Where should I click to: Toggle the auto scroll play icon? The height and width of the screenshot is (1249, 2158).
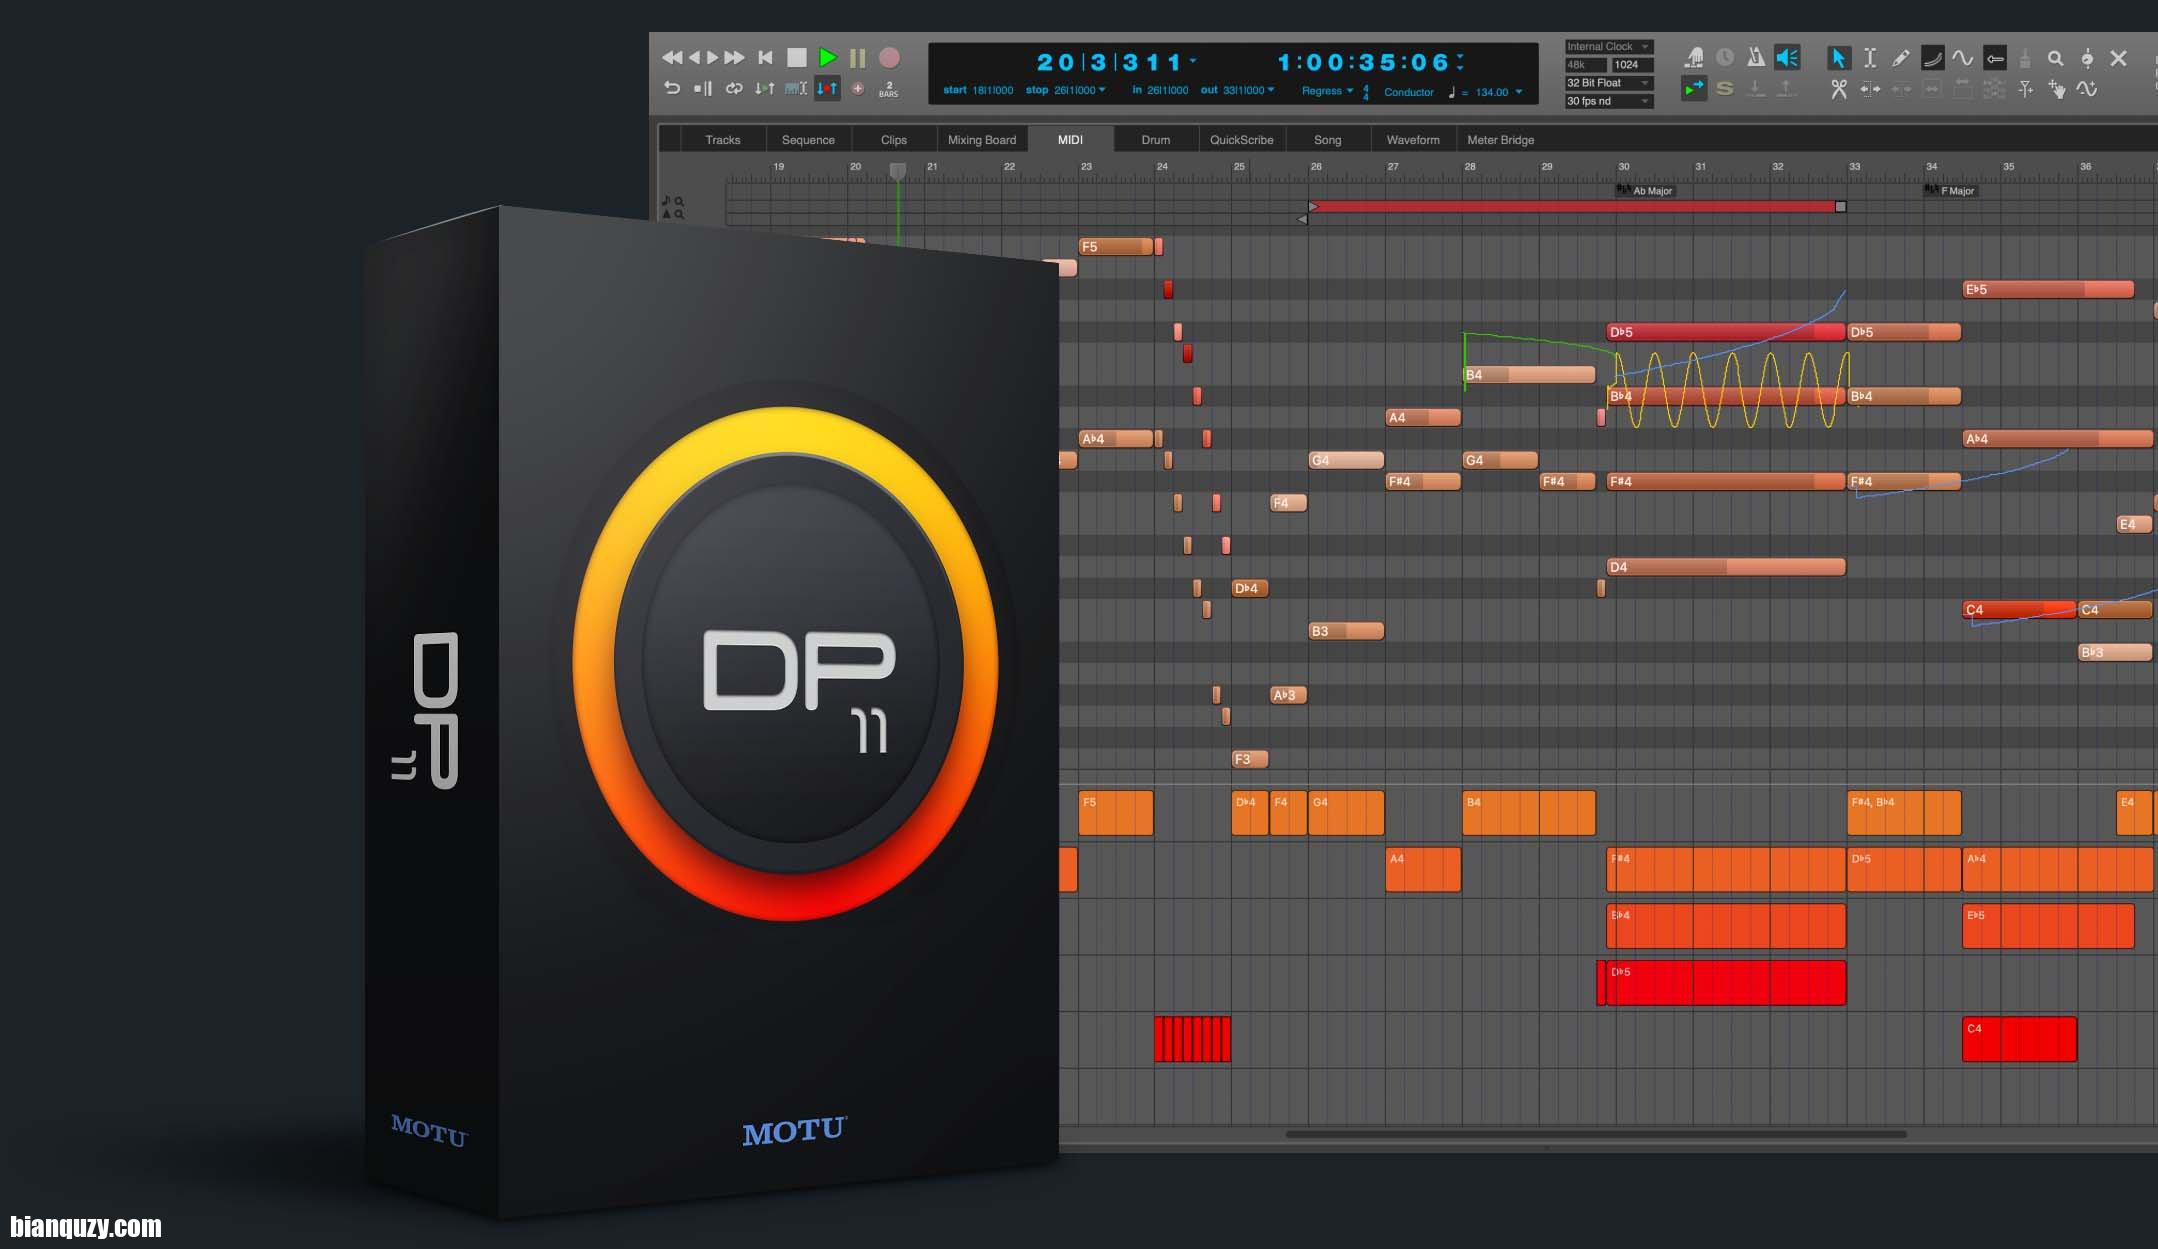[1693, 89]
